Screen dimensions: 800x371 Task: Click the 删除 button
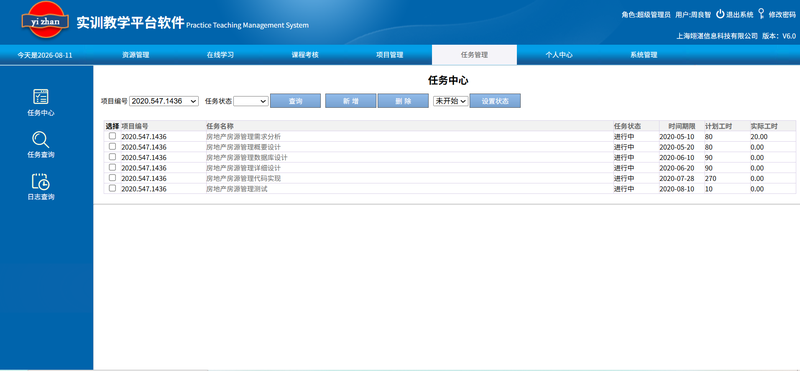pyautogui.click(x=403, y=101)
